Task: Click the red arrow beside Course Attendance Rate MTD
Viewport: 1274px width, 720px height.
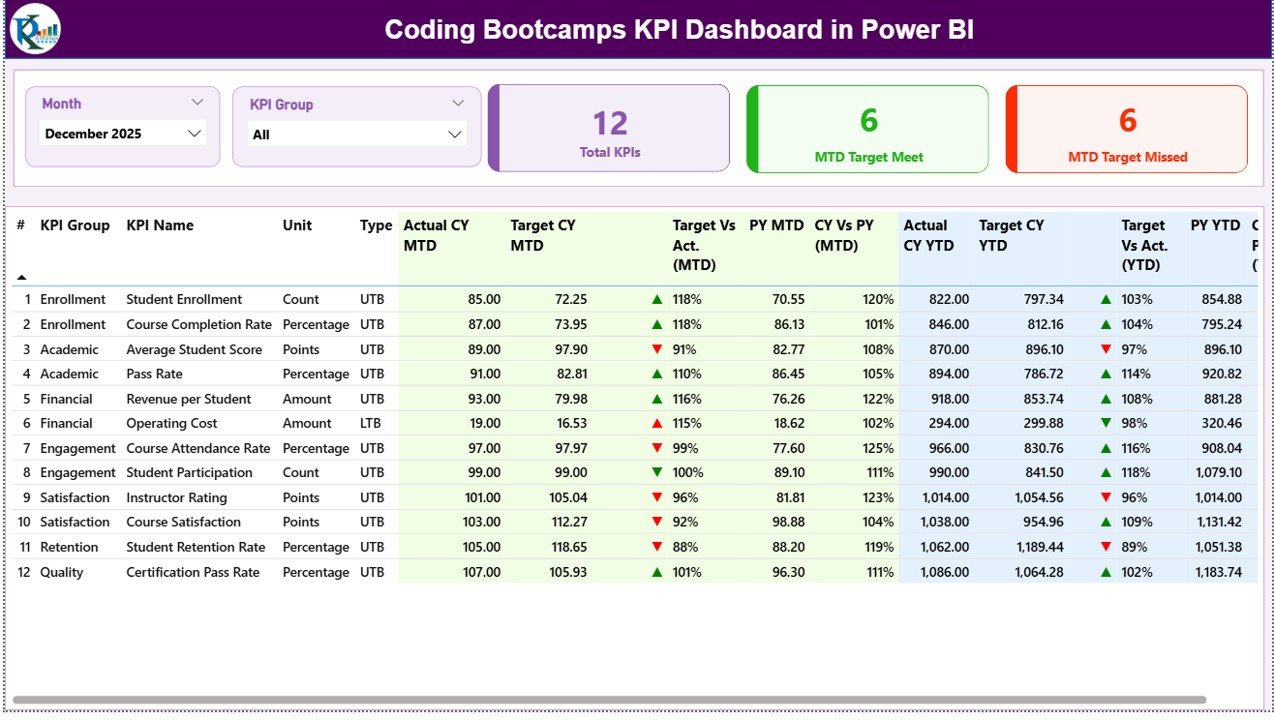Action: pos(656,448)
